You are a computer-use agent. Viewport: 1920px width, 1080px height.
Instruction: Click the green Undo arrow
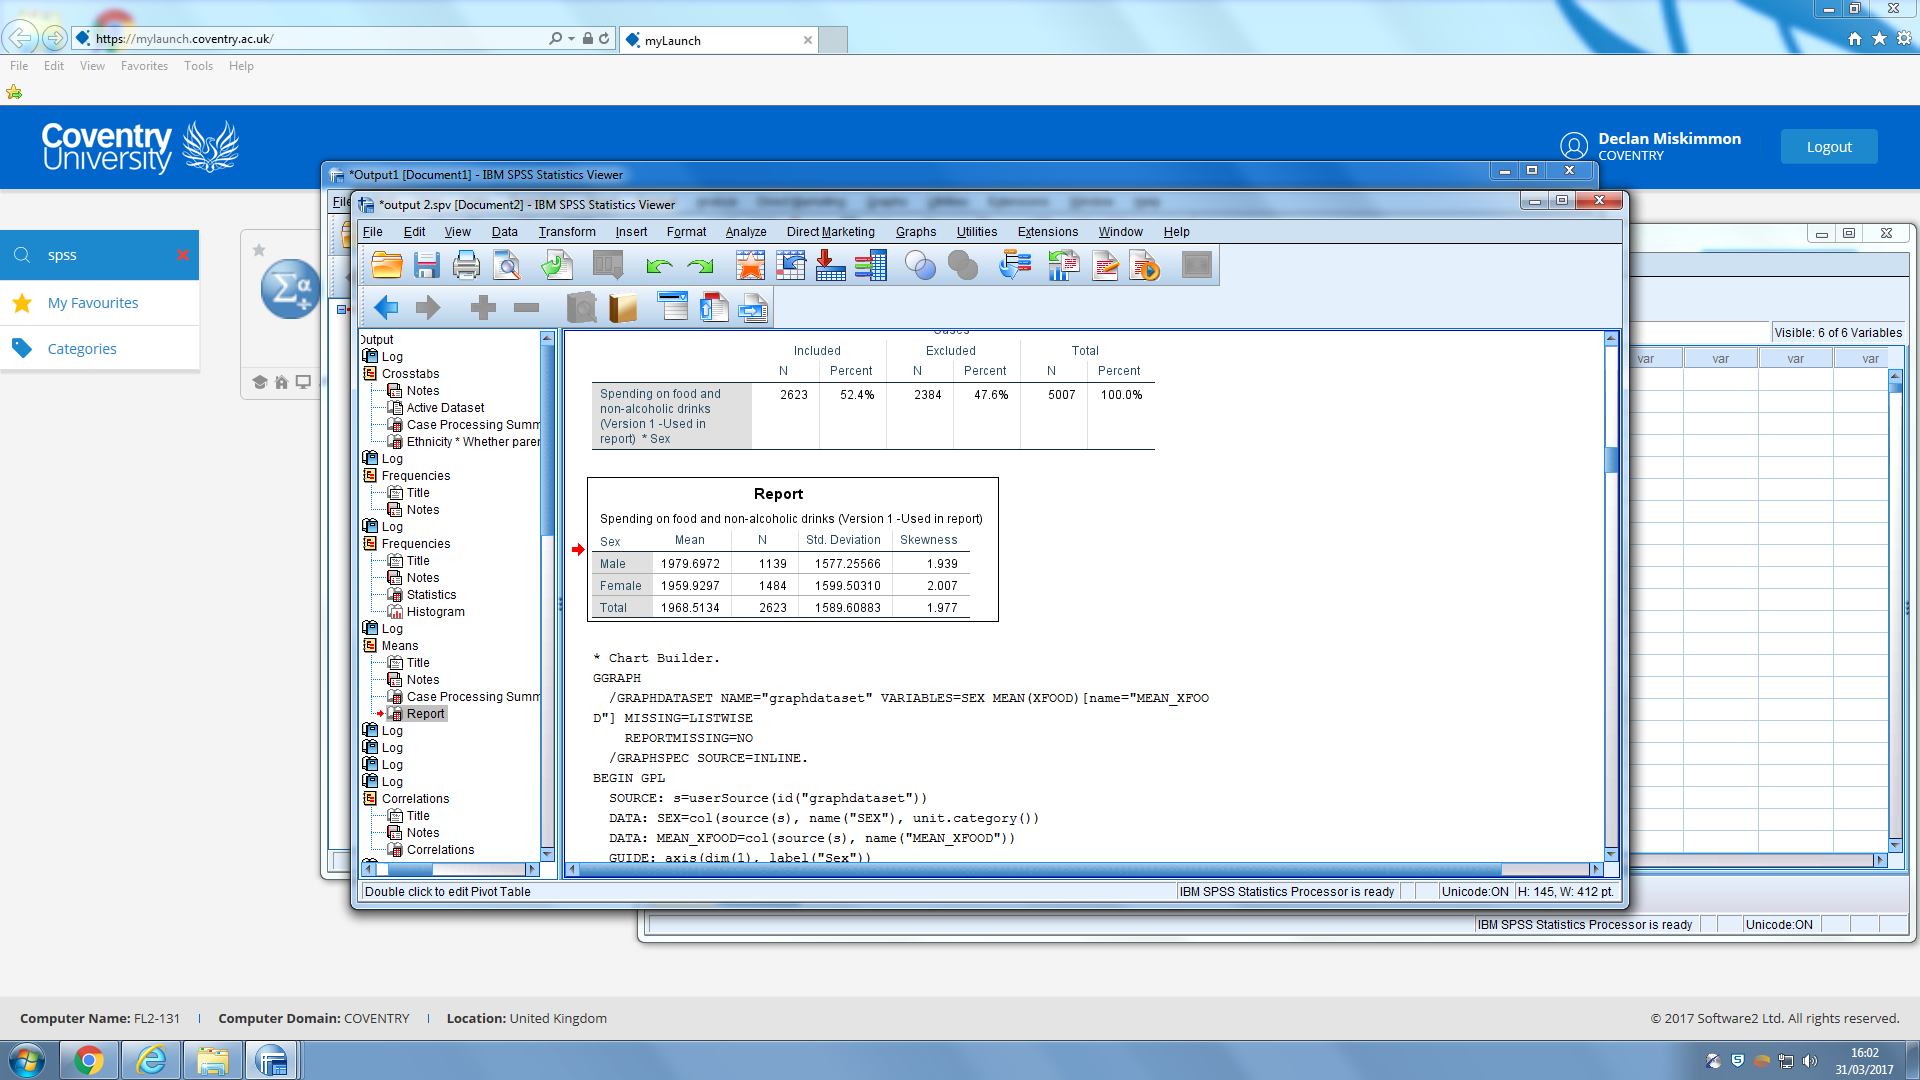click(658, 266)
